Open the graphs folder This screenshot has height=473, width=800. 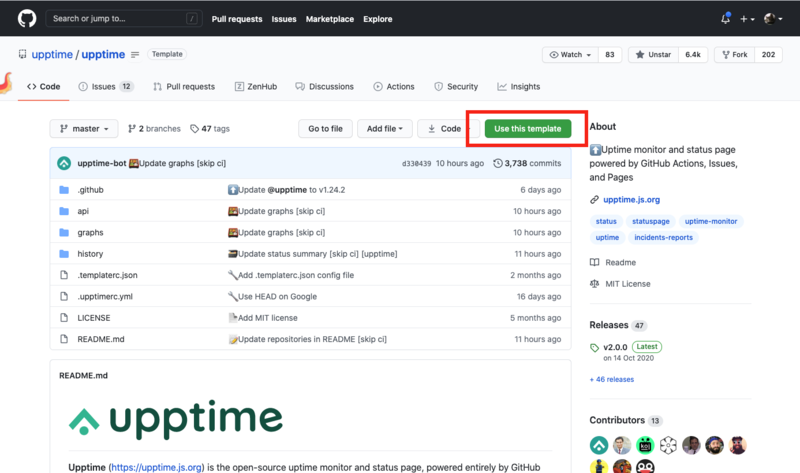90,233
